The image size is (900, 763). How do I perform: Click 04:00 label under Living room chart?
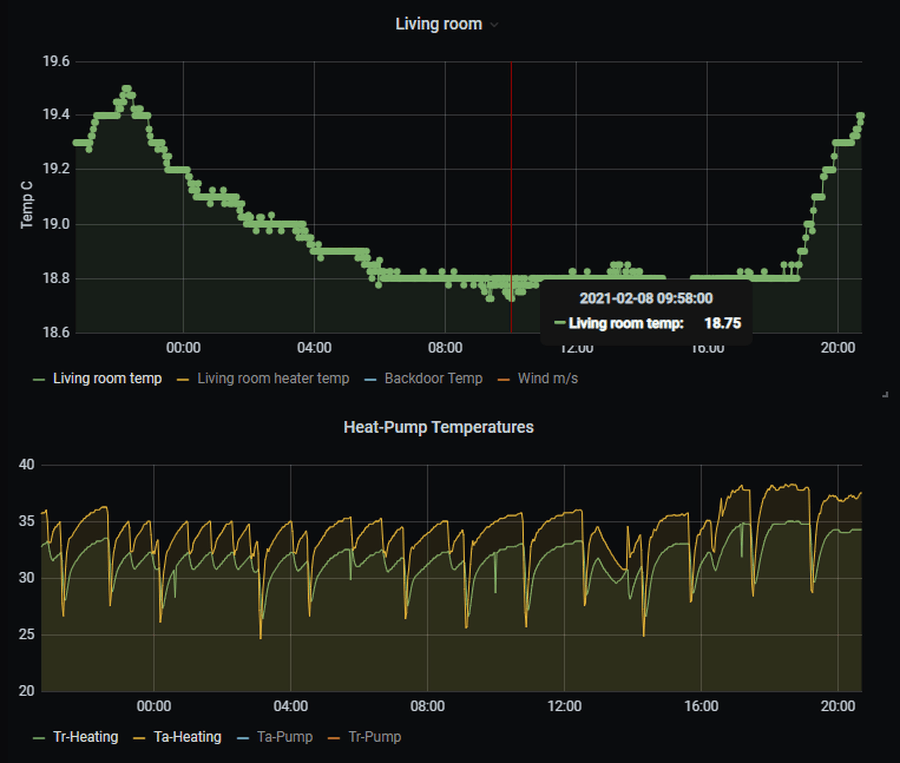[x=314, y=347]
